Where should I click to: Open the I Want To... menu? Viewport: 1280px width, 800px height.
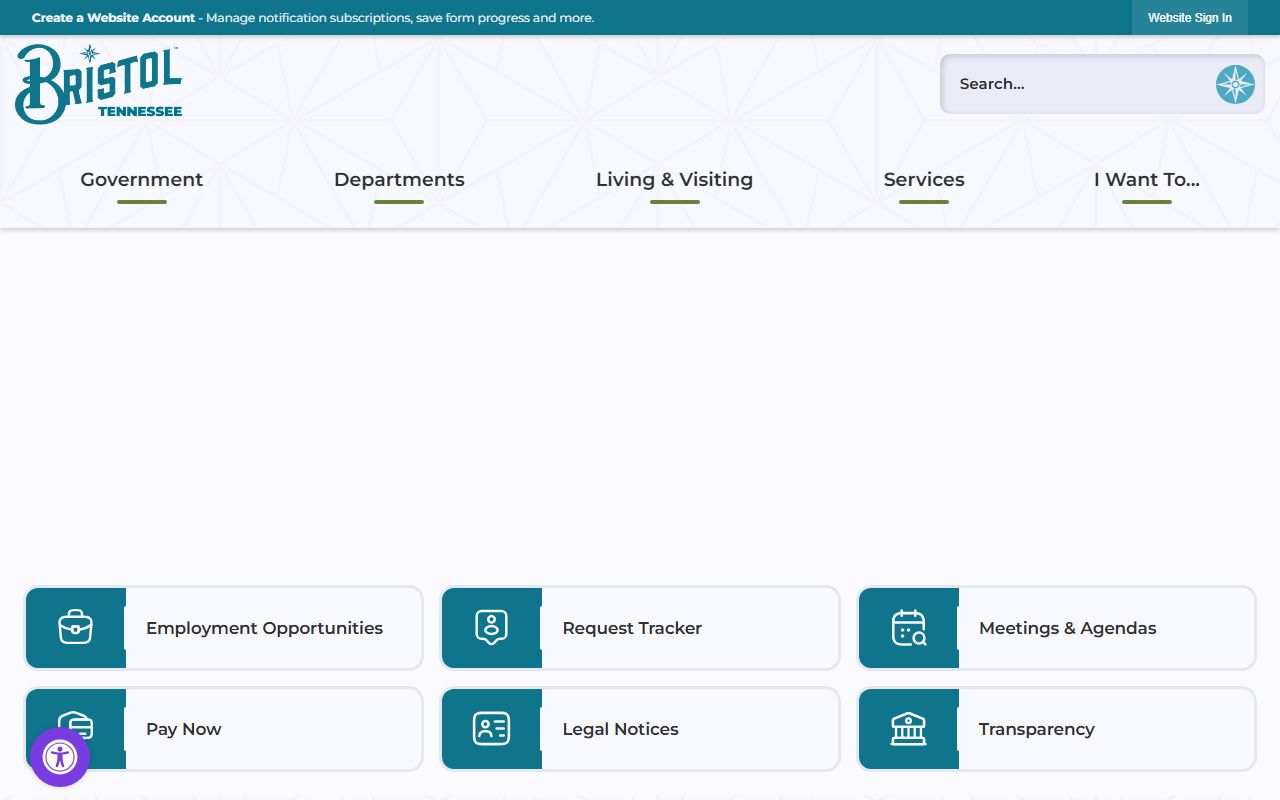pyautogui.click(x=1146, y=180)
